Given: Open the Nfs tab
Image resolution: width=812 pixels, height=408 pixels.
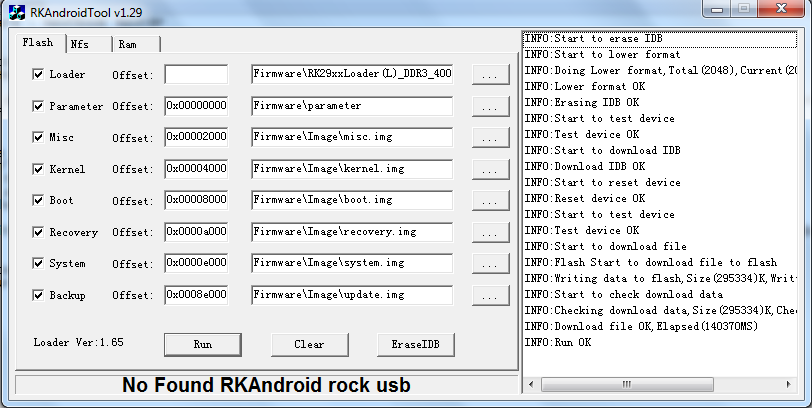Looking at the screenshot, I should (89, 44).
